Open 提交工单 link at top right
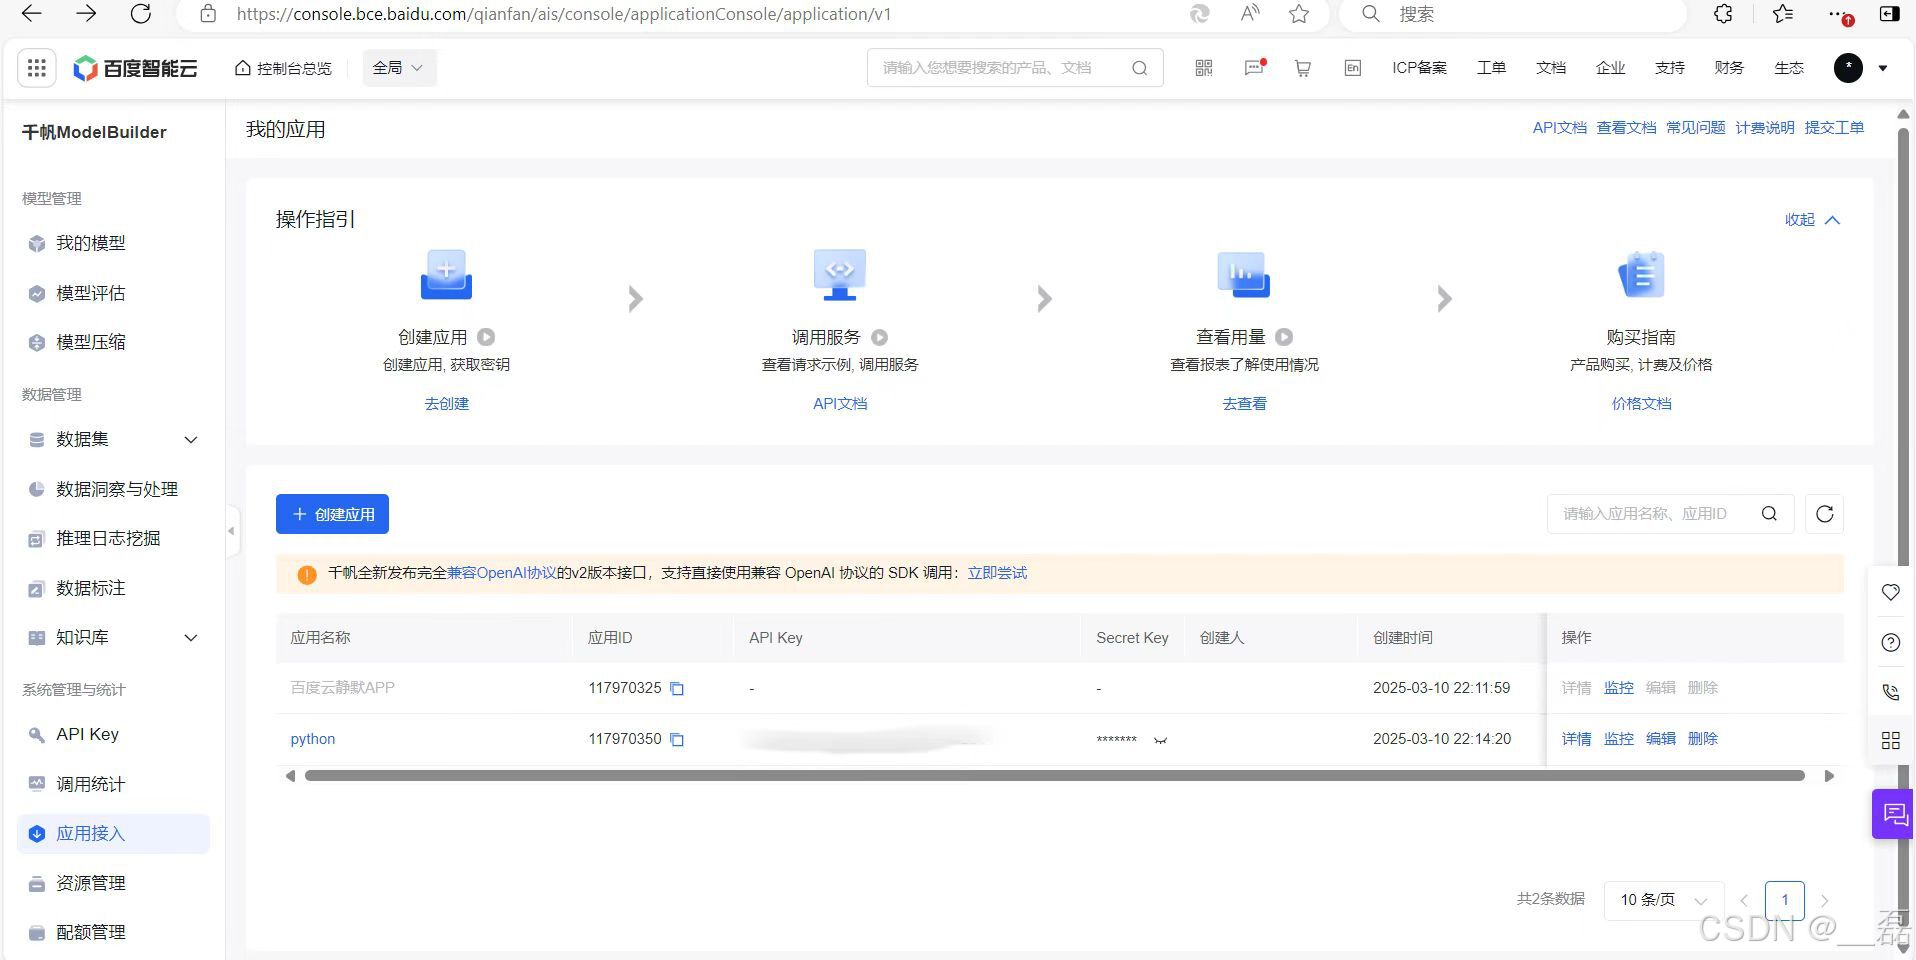This screenshot has width=1916, height=960. click(x=1834, y=128)
